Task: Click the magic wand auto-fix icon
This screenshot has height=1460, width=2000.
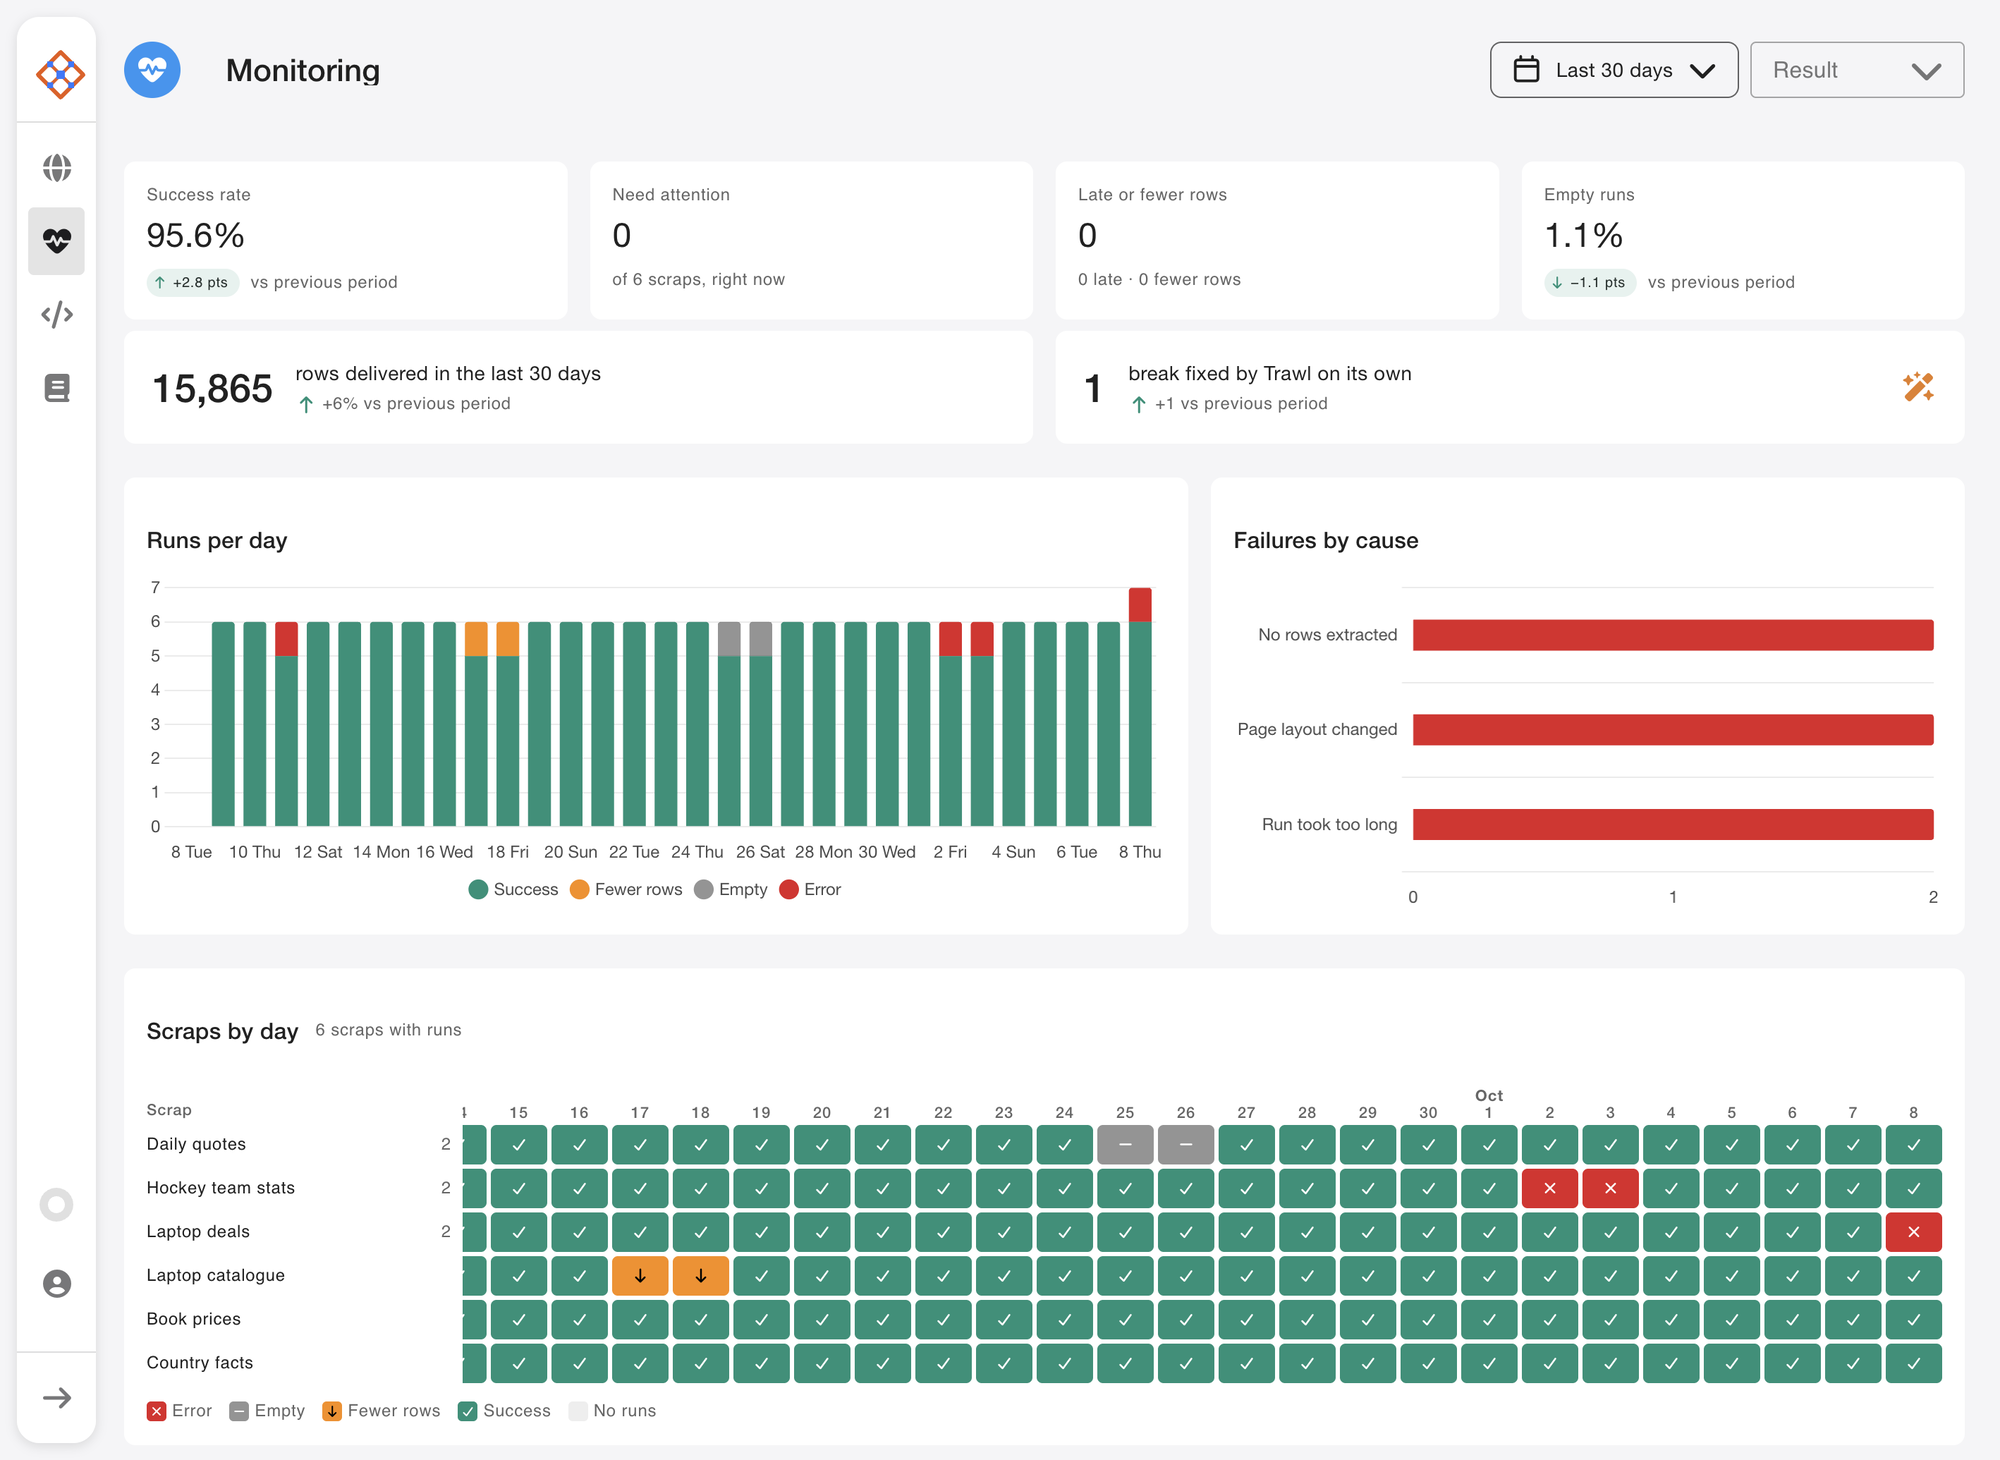Action: (x=1918, y=387)
